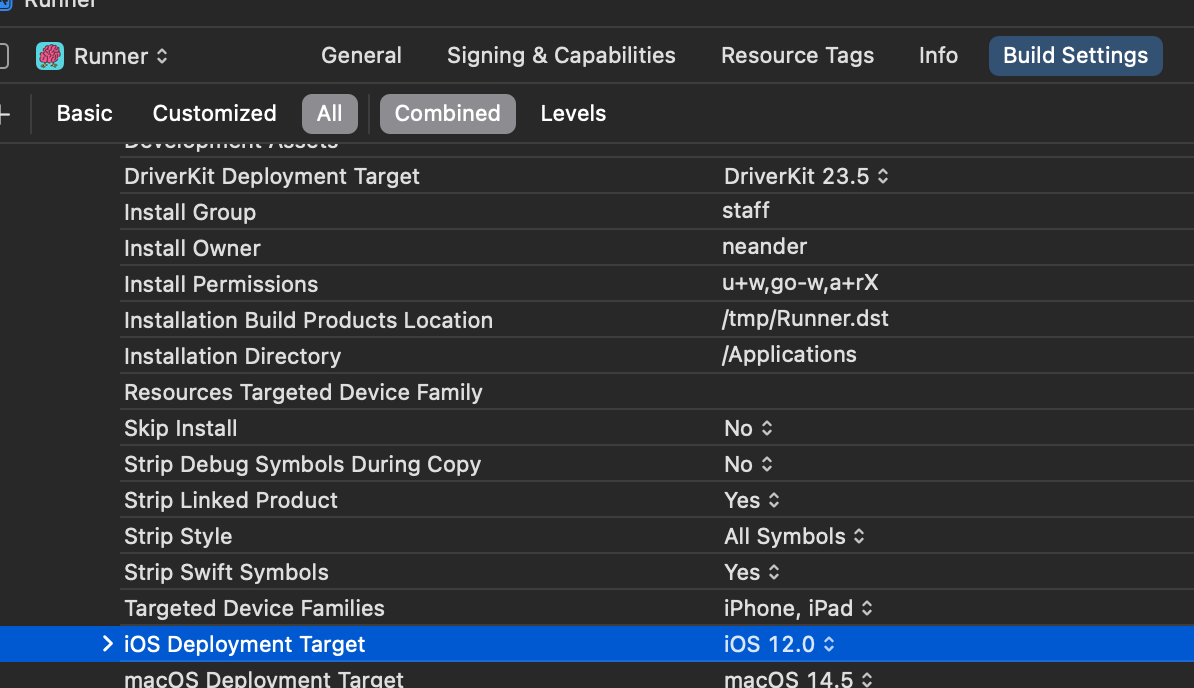1194x688 pixels.
Task: Click the add build setting plus icon
Action: pos(5,114)
